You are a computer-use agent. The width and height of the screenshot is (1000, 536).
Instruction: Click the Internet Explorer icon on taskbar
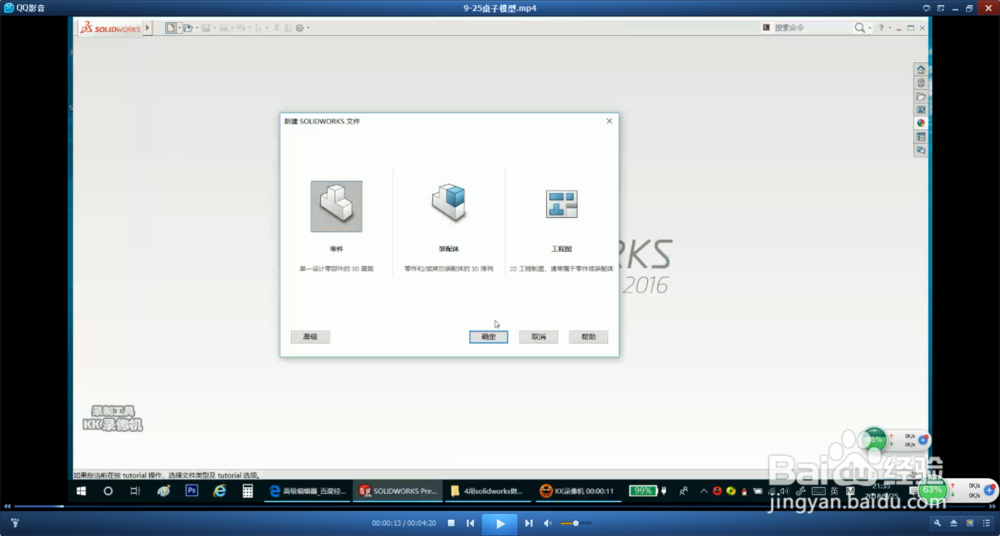tap(219, 491)
